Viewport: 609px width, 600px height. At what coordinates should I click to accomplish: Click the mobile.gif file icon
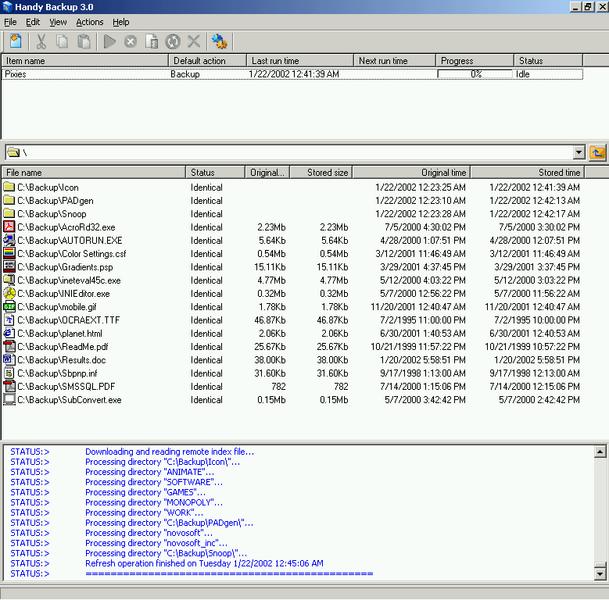9,306
